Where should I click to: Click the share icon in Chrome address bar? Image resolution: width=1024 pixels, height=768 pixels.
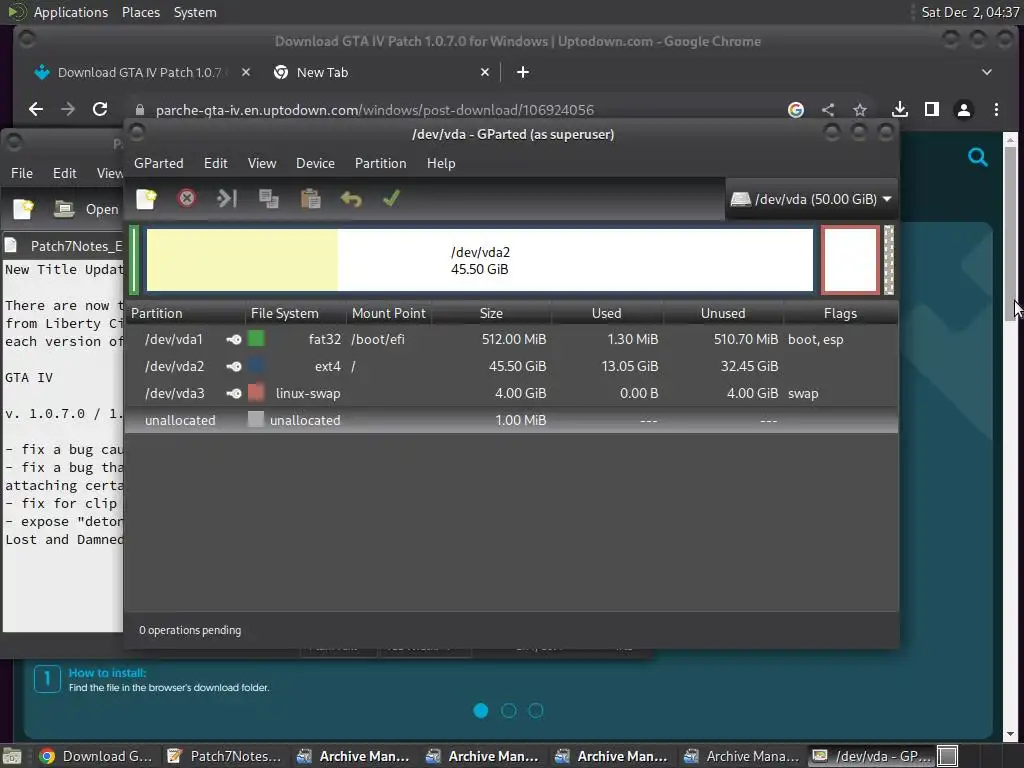pyautogui.click(x=828, y=110)
